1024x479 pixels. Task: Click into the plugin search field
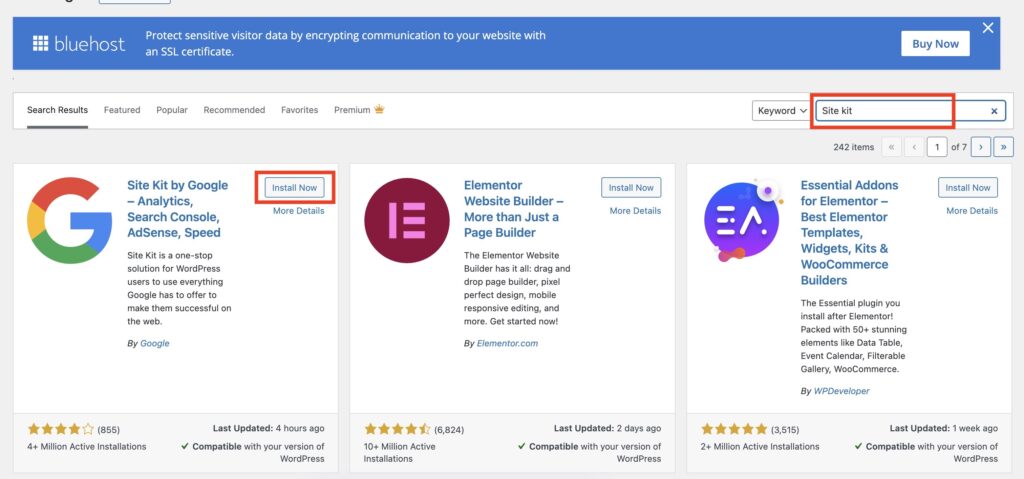908,111
